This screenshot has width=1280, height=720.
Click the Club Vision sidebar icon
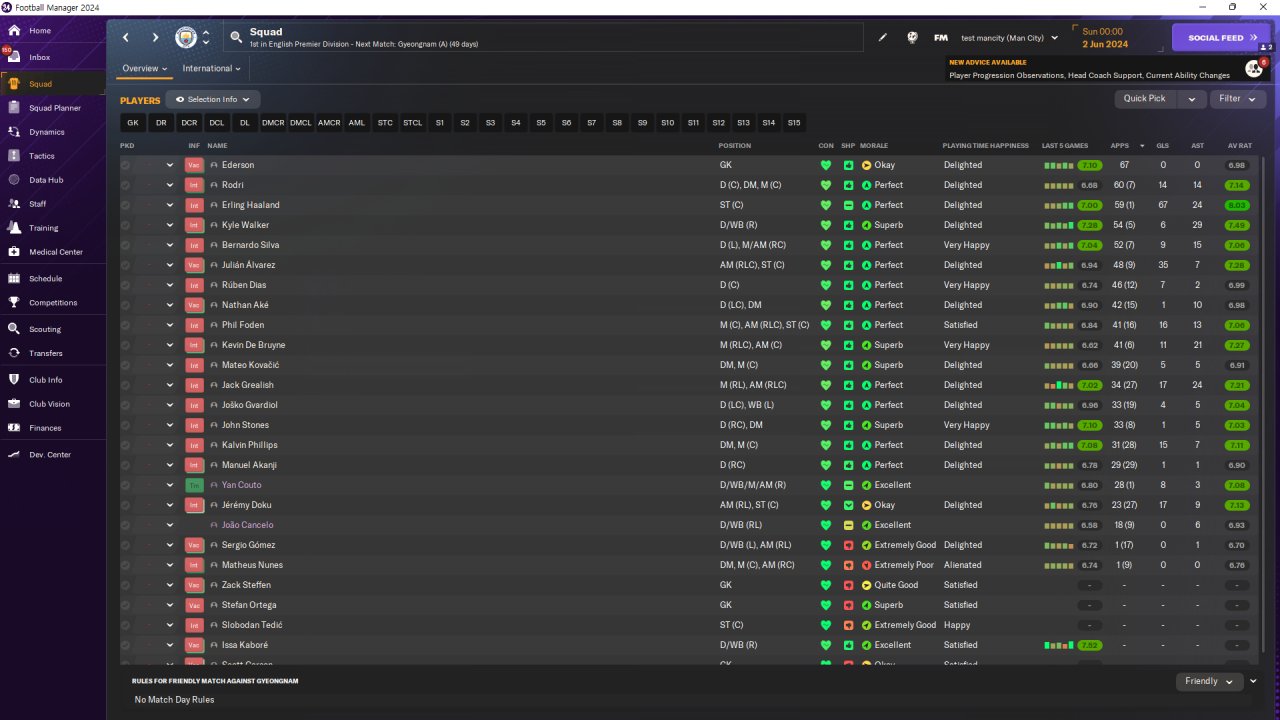click(x=14, y=404)
